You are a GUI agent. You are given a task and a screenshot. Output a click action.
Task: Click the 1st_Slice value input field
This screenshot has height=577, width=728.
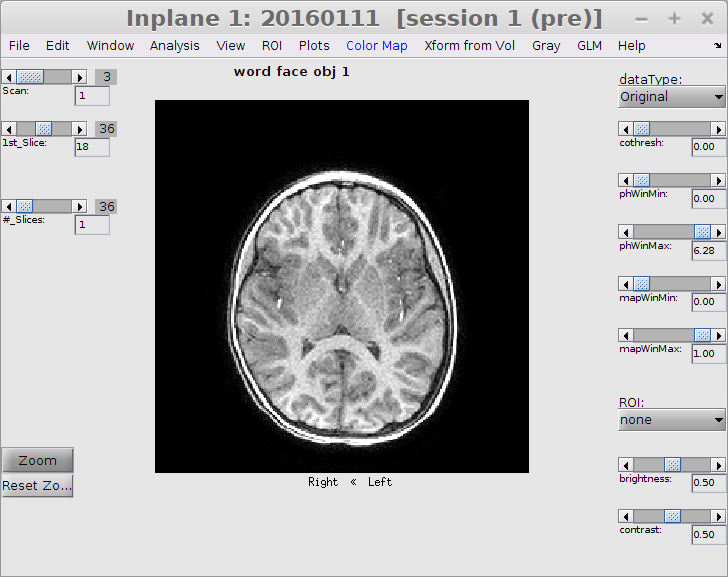(91, 147)
